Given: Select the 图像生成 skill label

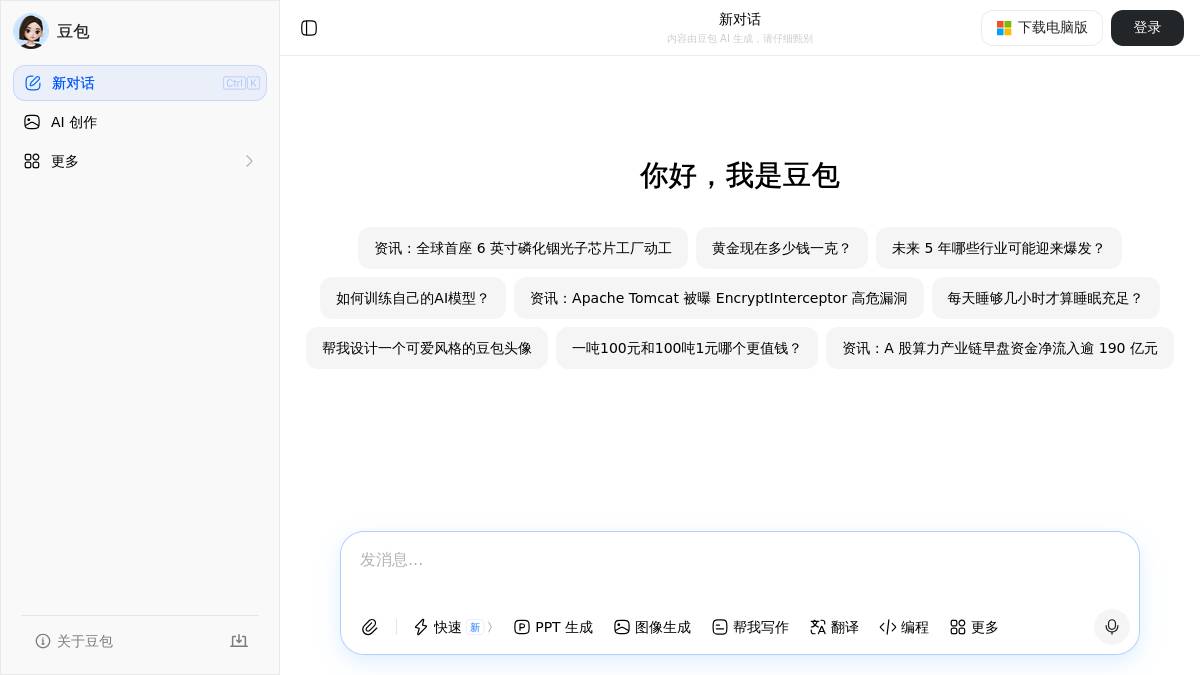Looking at the screenshot, I should point(663,627).
